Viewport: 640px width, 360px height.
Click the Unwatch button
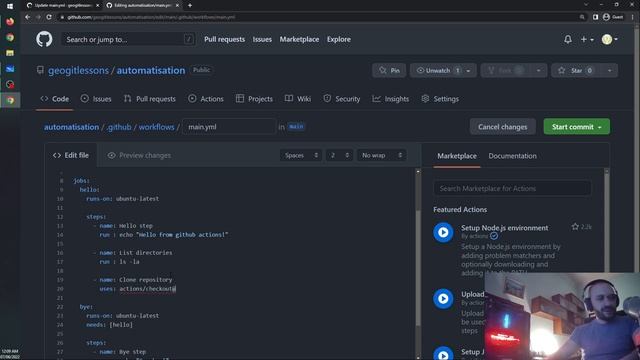[437, 70]
